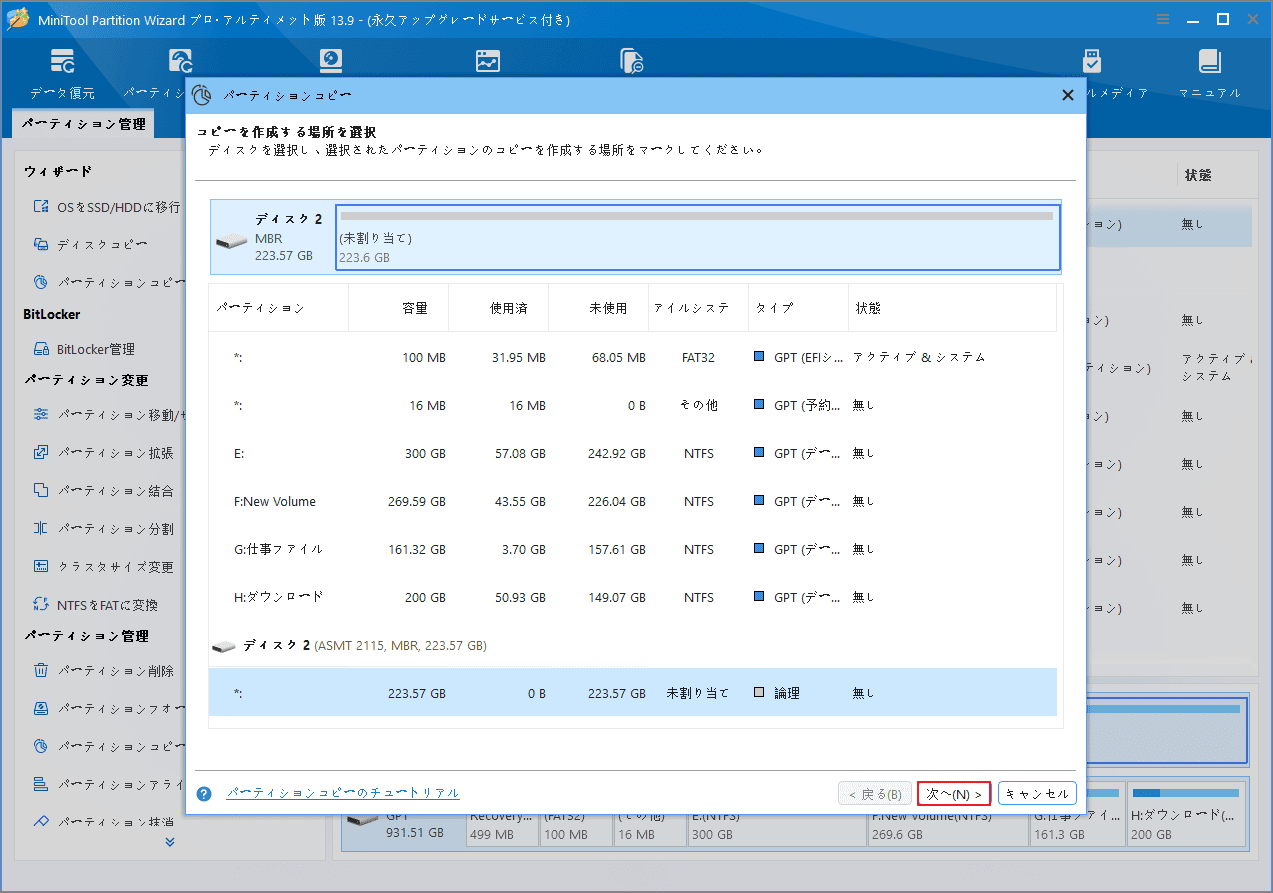Sort by 使用済 column header
1273x893 pixels.
click(x=499, y=308)
